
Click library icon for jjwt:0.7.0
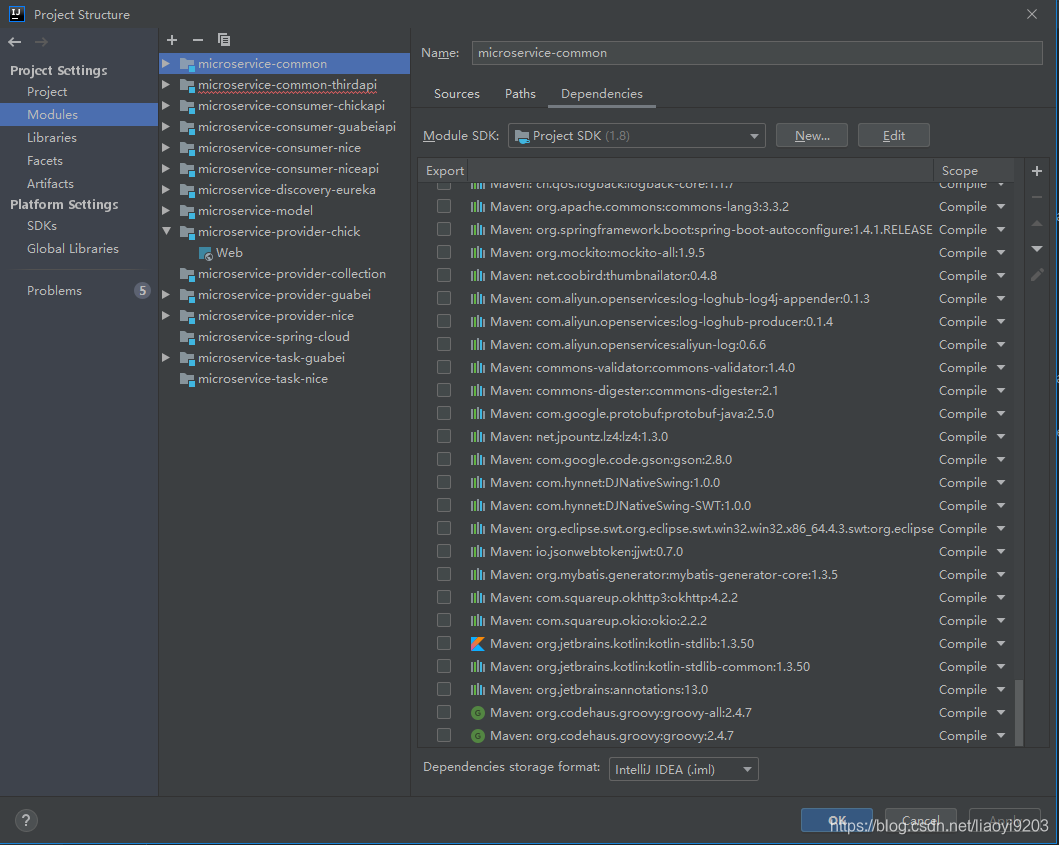[x=477, y=551]
